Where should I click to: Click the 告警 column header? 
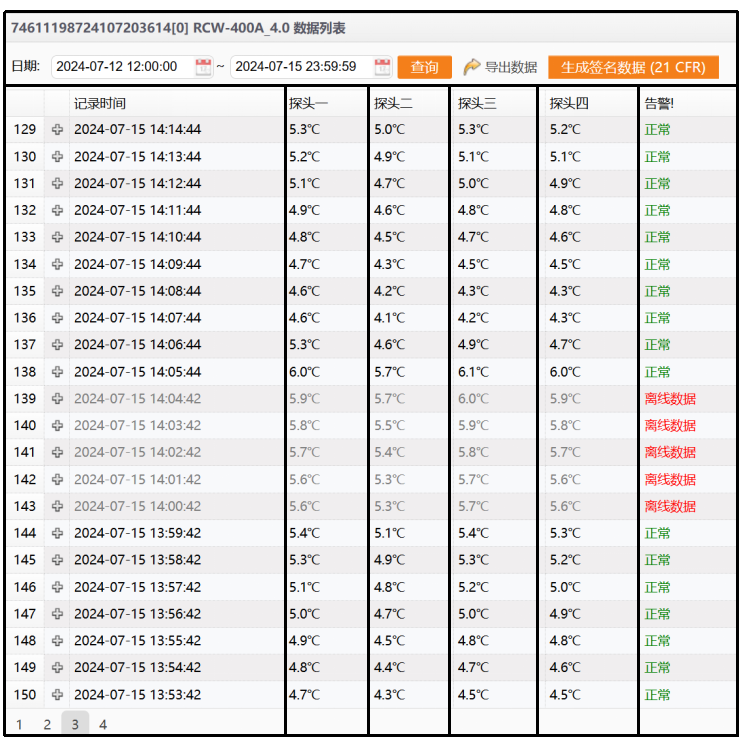[659, 103]
